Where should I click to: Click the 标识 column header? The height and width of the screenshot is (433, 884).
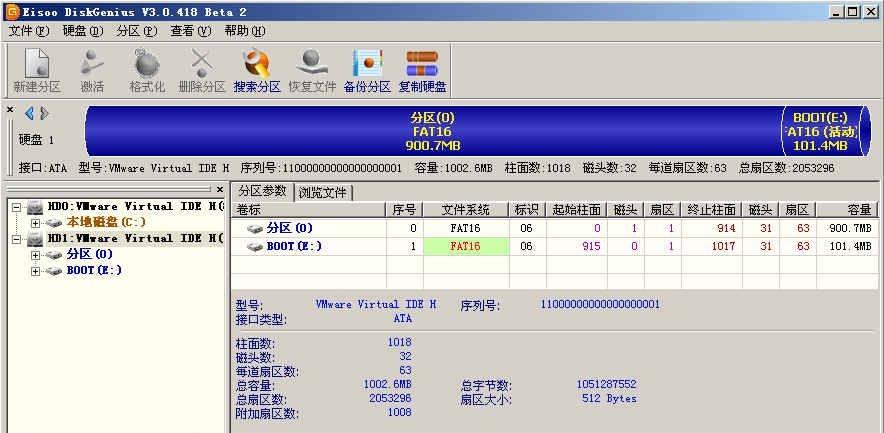tap(527, 210)
